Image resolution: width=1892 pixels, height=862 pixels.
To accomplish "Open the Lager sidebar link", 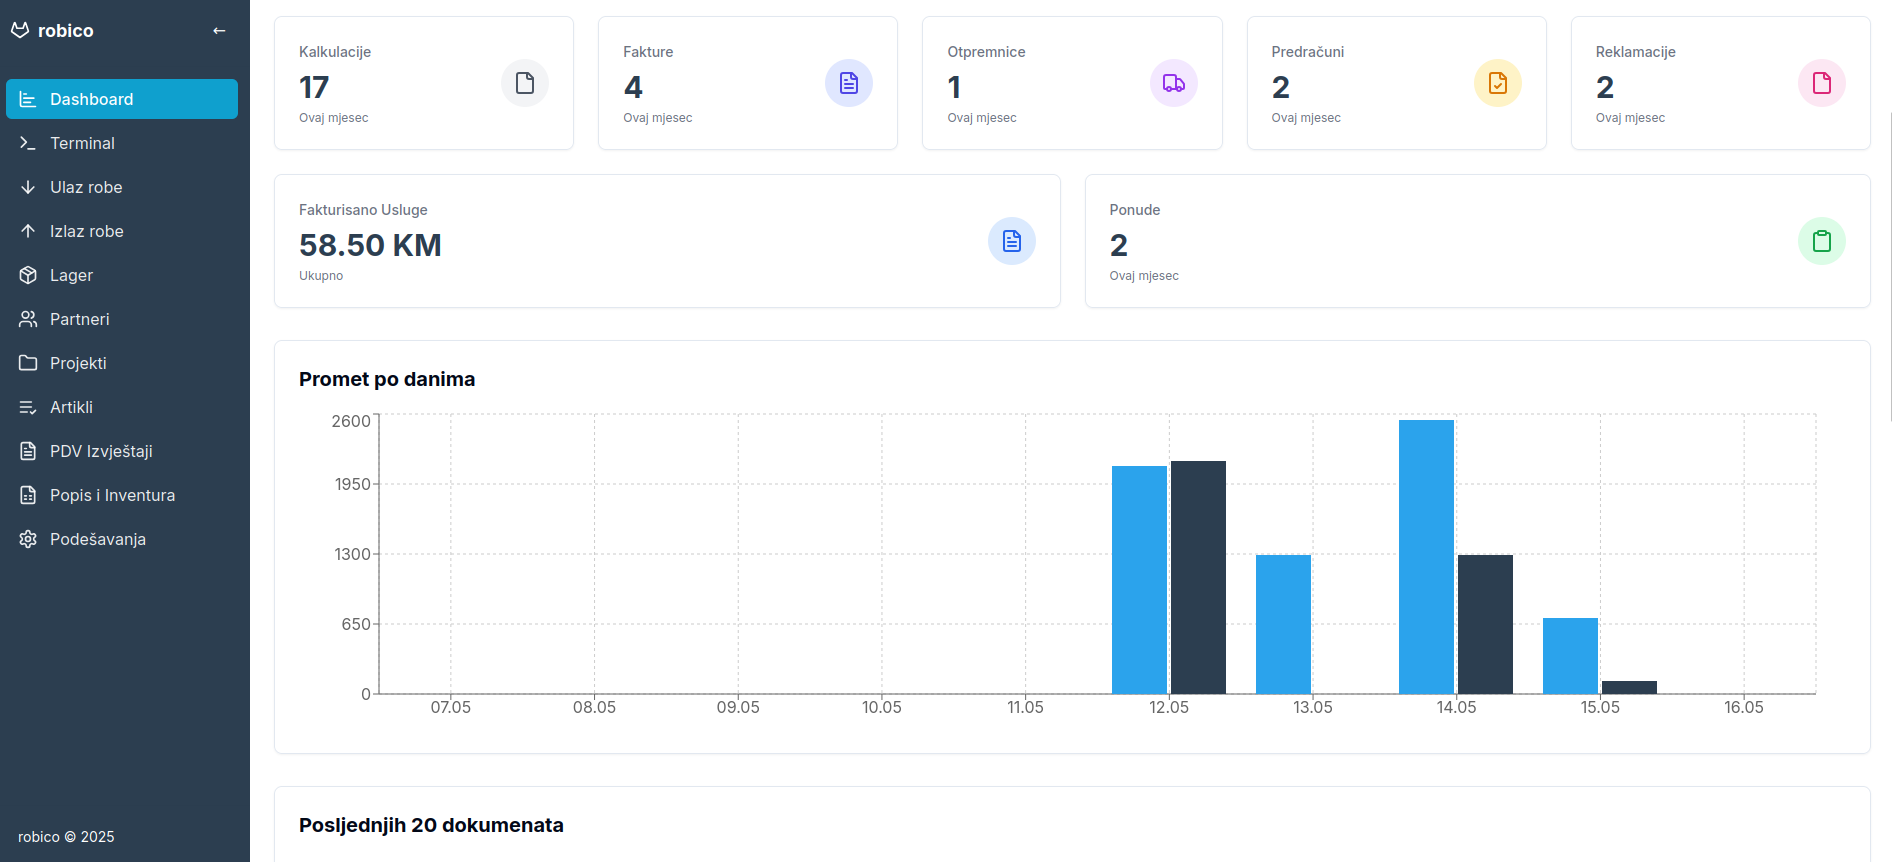I will coord(122,275).
